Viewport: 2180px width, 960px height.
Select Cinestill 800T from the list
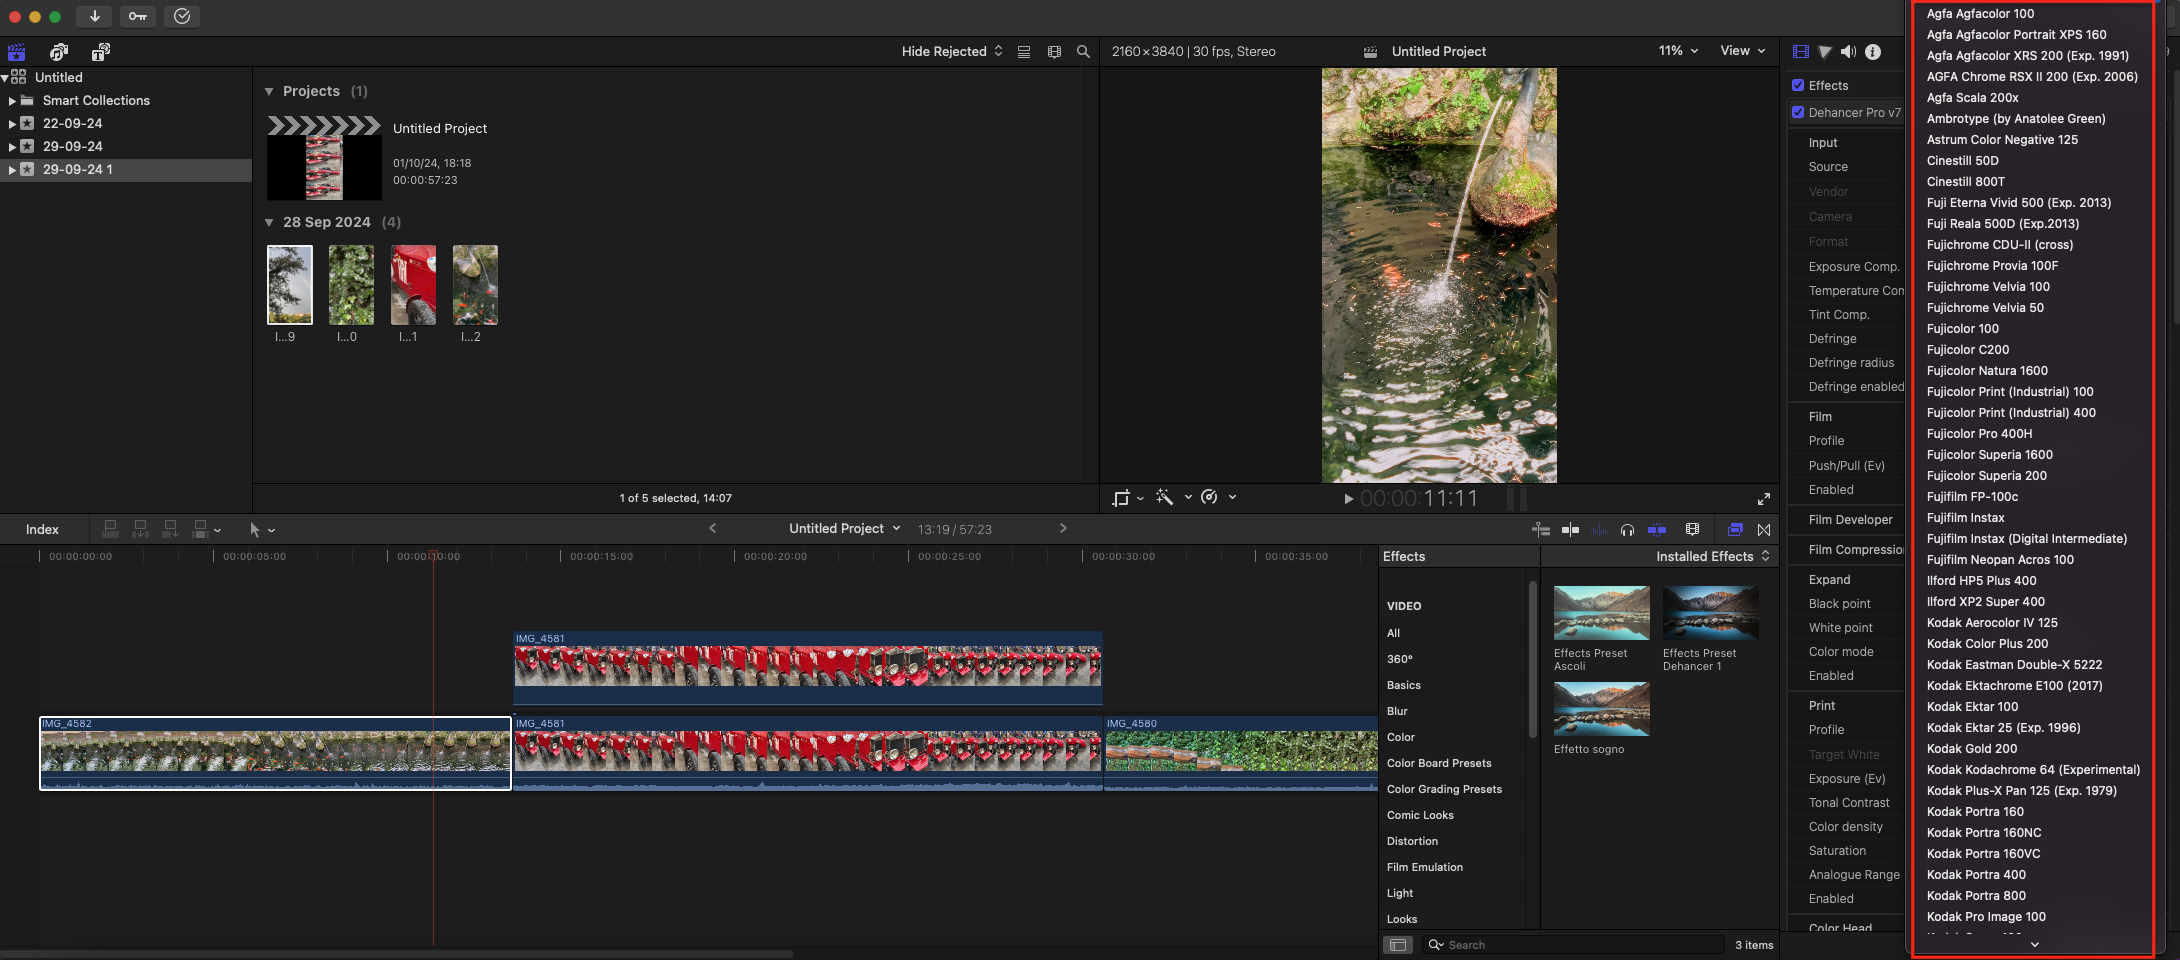tap(1965, 182)
